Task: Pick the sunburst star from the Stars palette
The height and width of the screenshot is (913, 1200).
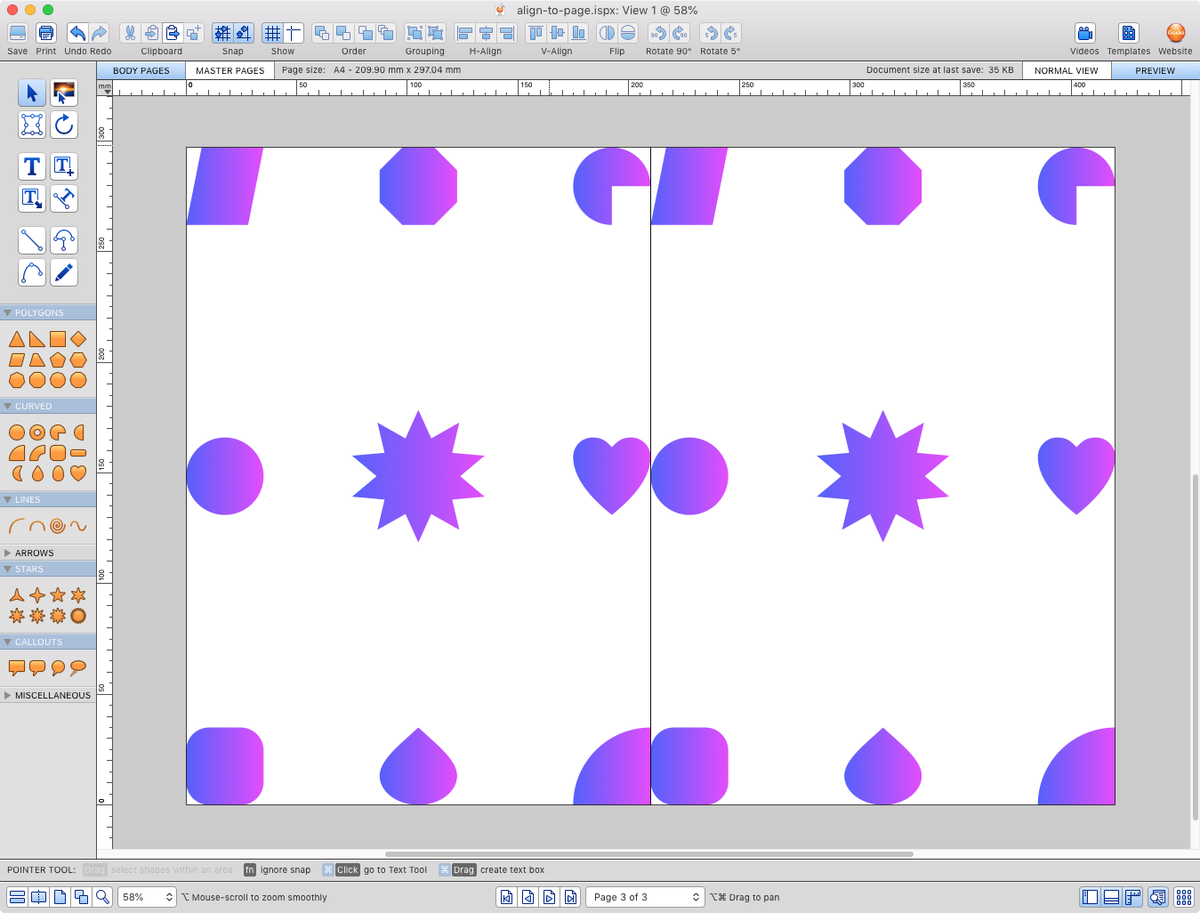Action: point(77,615)
